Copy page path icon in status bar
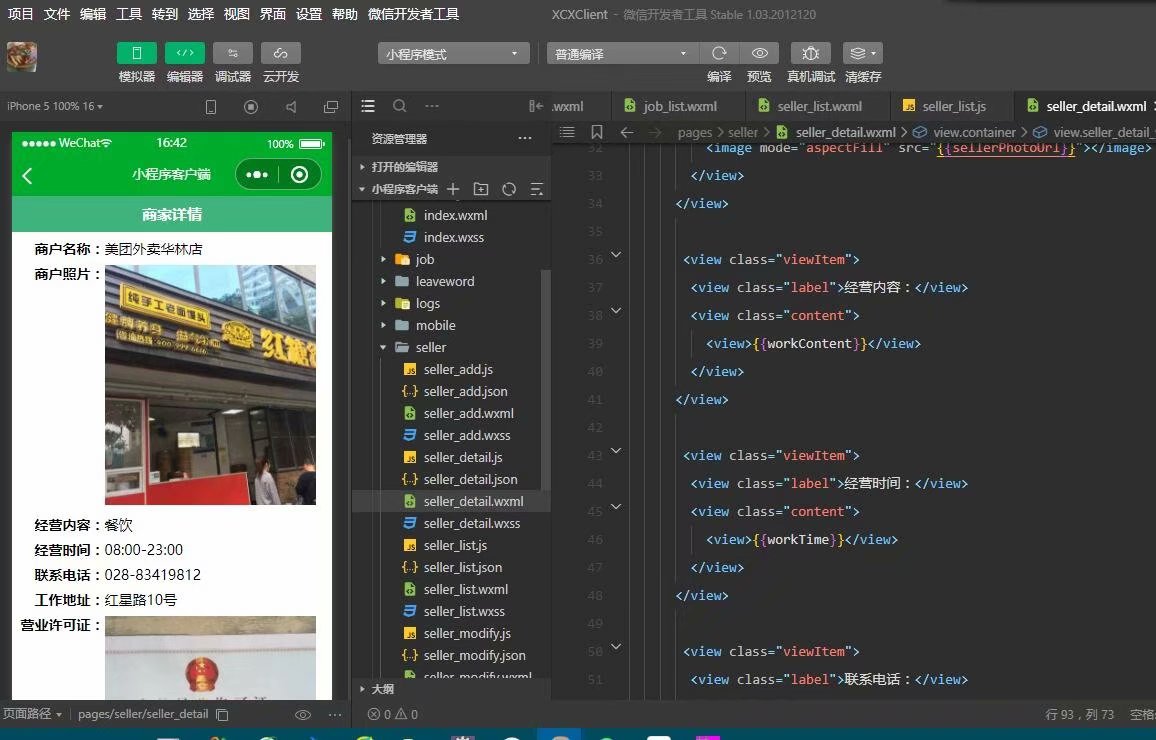 pyautogui.click(x=222, y=714)
